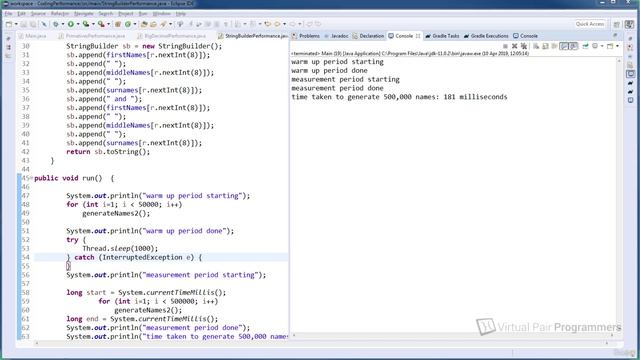Image resolution: width=640 pixels, height=360 pixels.
Task: Switch to the Gradle Executions tab
Action: point(486,36)
